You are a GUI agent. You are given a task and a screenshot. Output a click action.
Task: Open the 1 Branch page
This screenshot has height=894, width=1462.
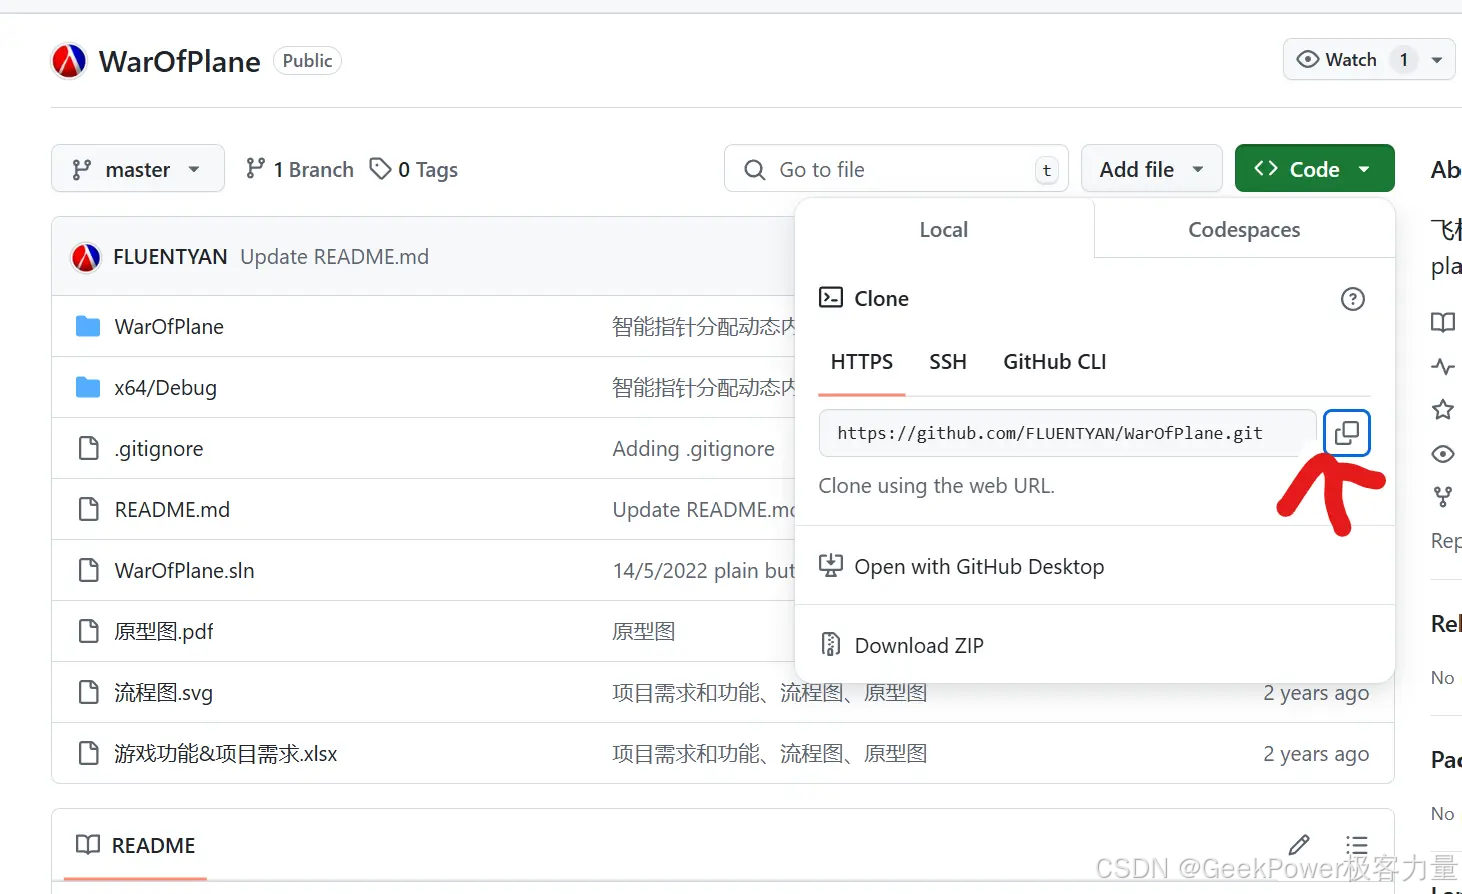[x=298, y=169]
